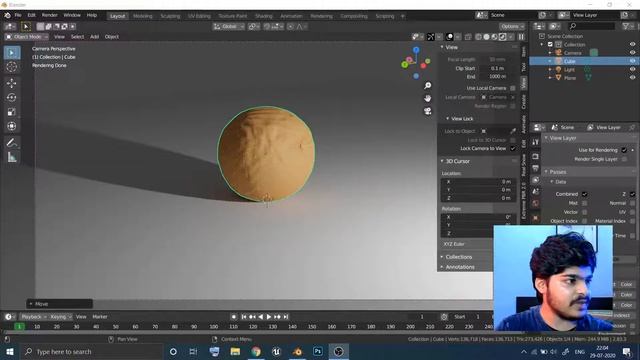
Task: Expand the Collections panel
Action: [442, 257]
